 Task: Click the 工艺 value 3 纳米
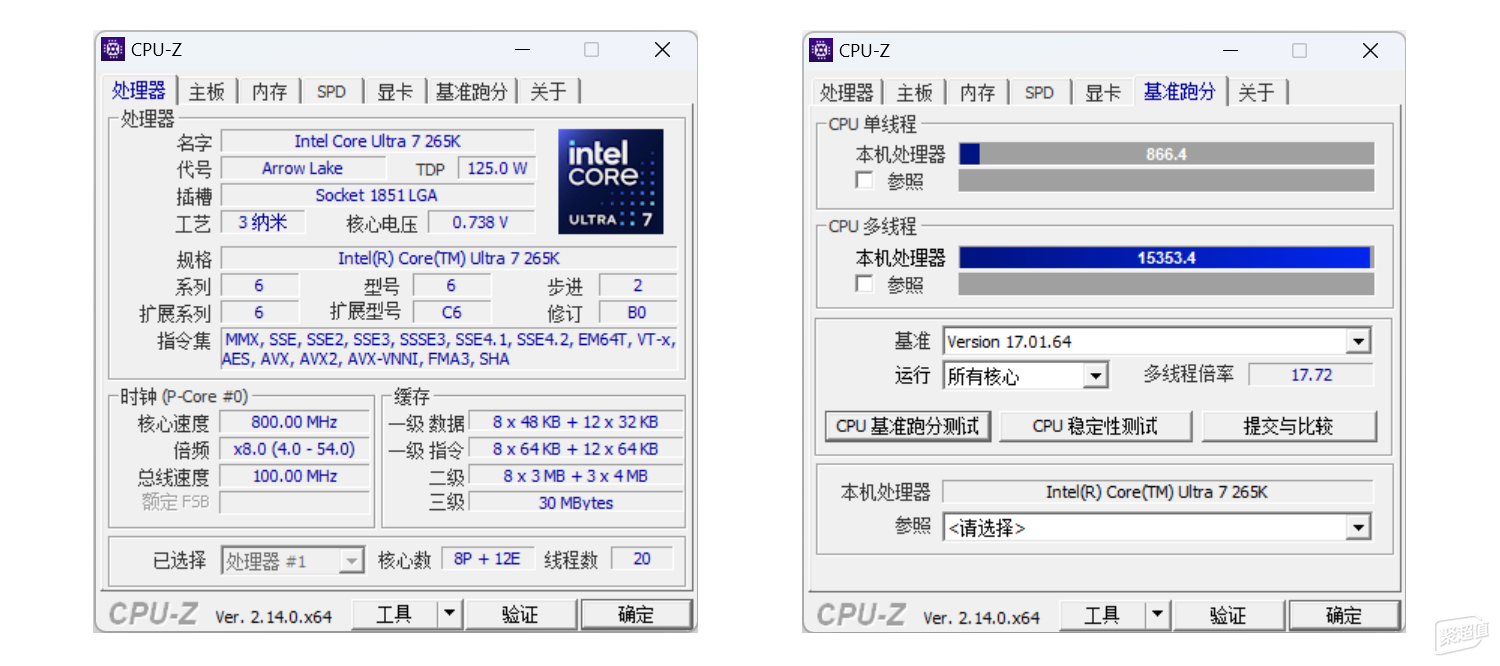262,222
